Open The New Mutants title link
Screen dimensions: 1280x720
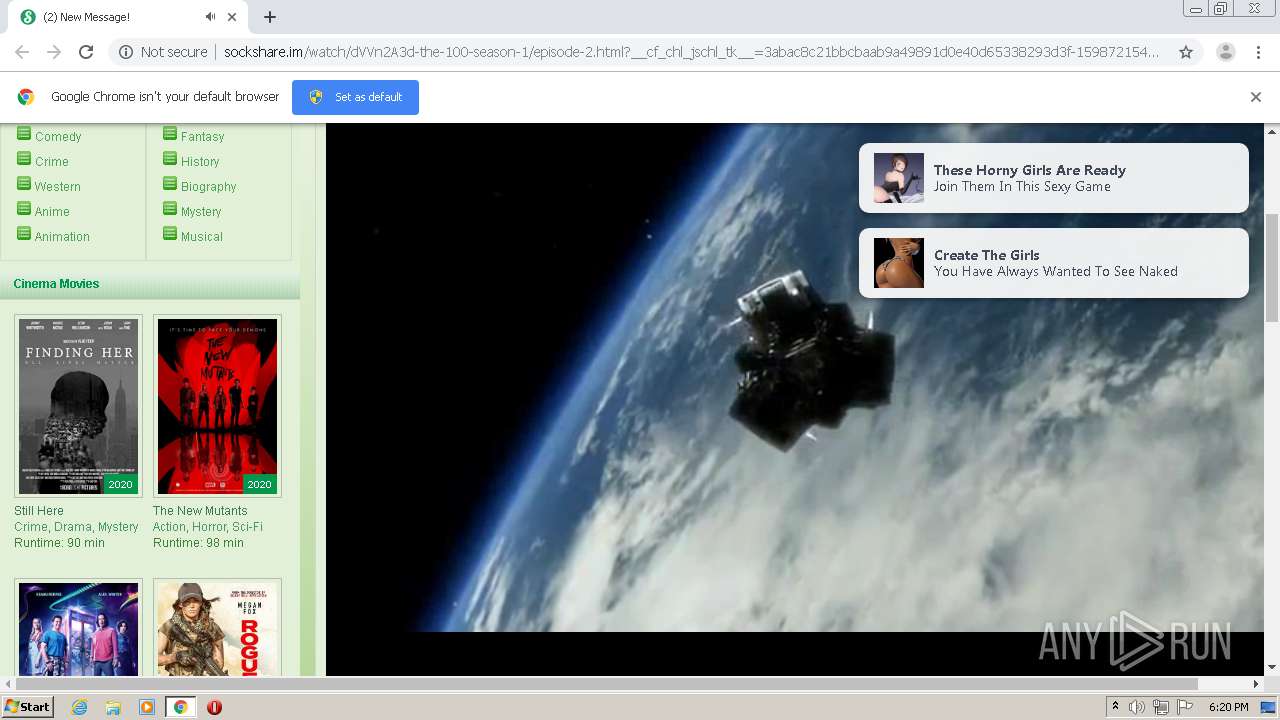pyautogui.click(x=200, y=511)
